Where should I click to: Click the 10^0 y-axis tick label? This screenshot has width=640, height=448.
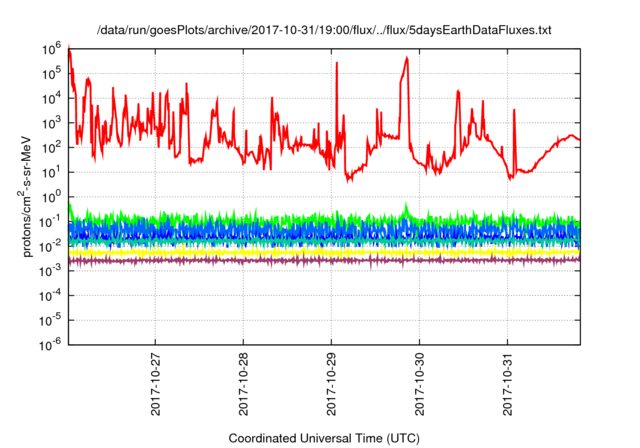[51, 197]
